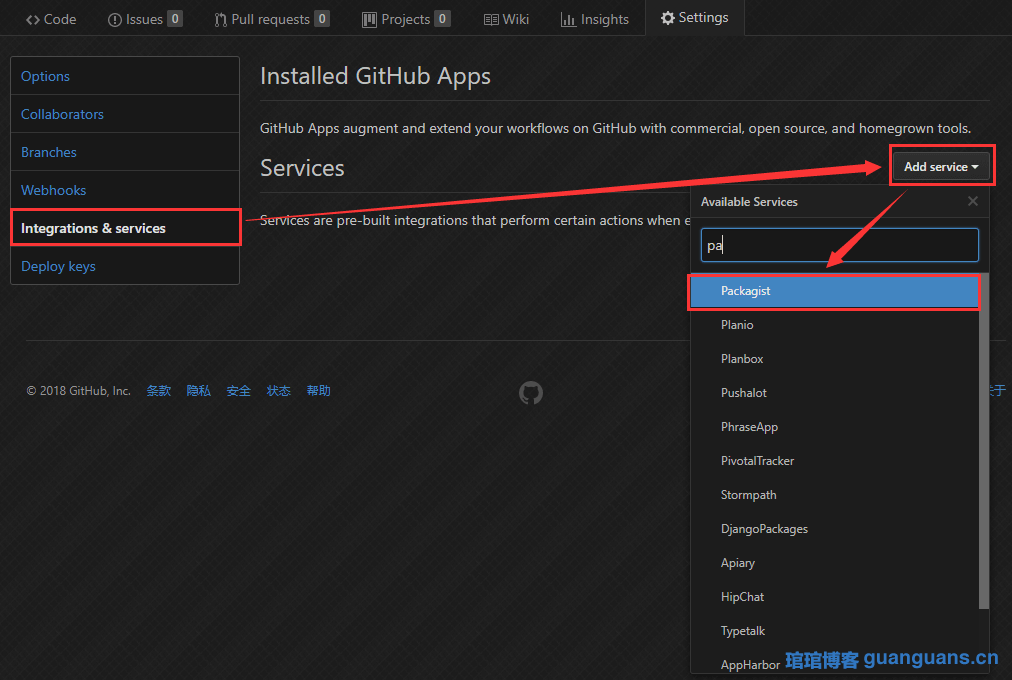
Task: Click the Pull requests branch icon
Action: point(221,20)
